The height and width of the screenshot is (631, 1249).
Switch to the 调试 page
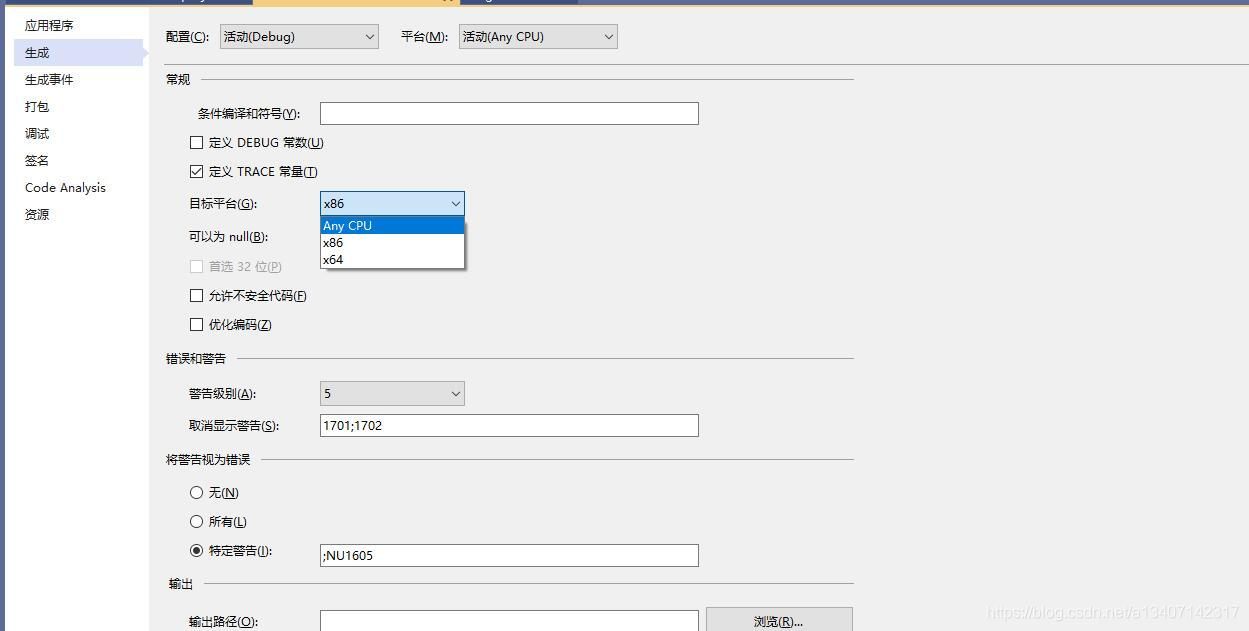tap(37, 133)
